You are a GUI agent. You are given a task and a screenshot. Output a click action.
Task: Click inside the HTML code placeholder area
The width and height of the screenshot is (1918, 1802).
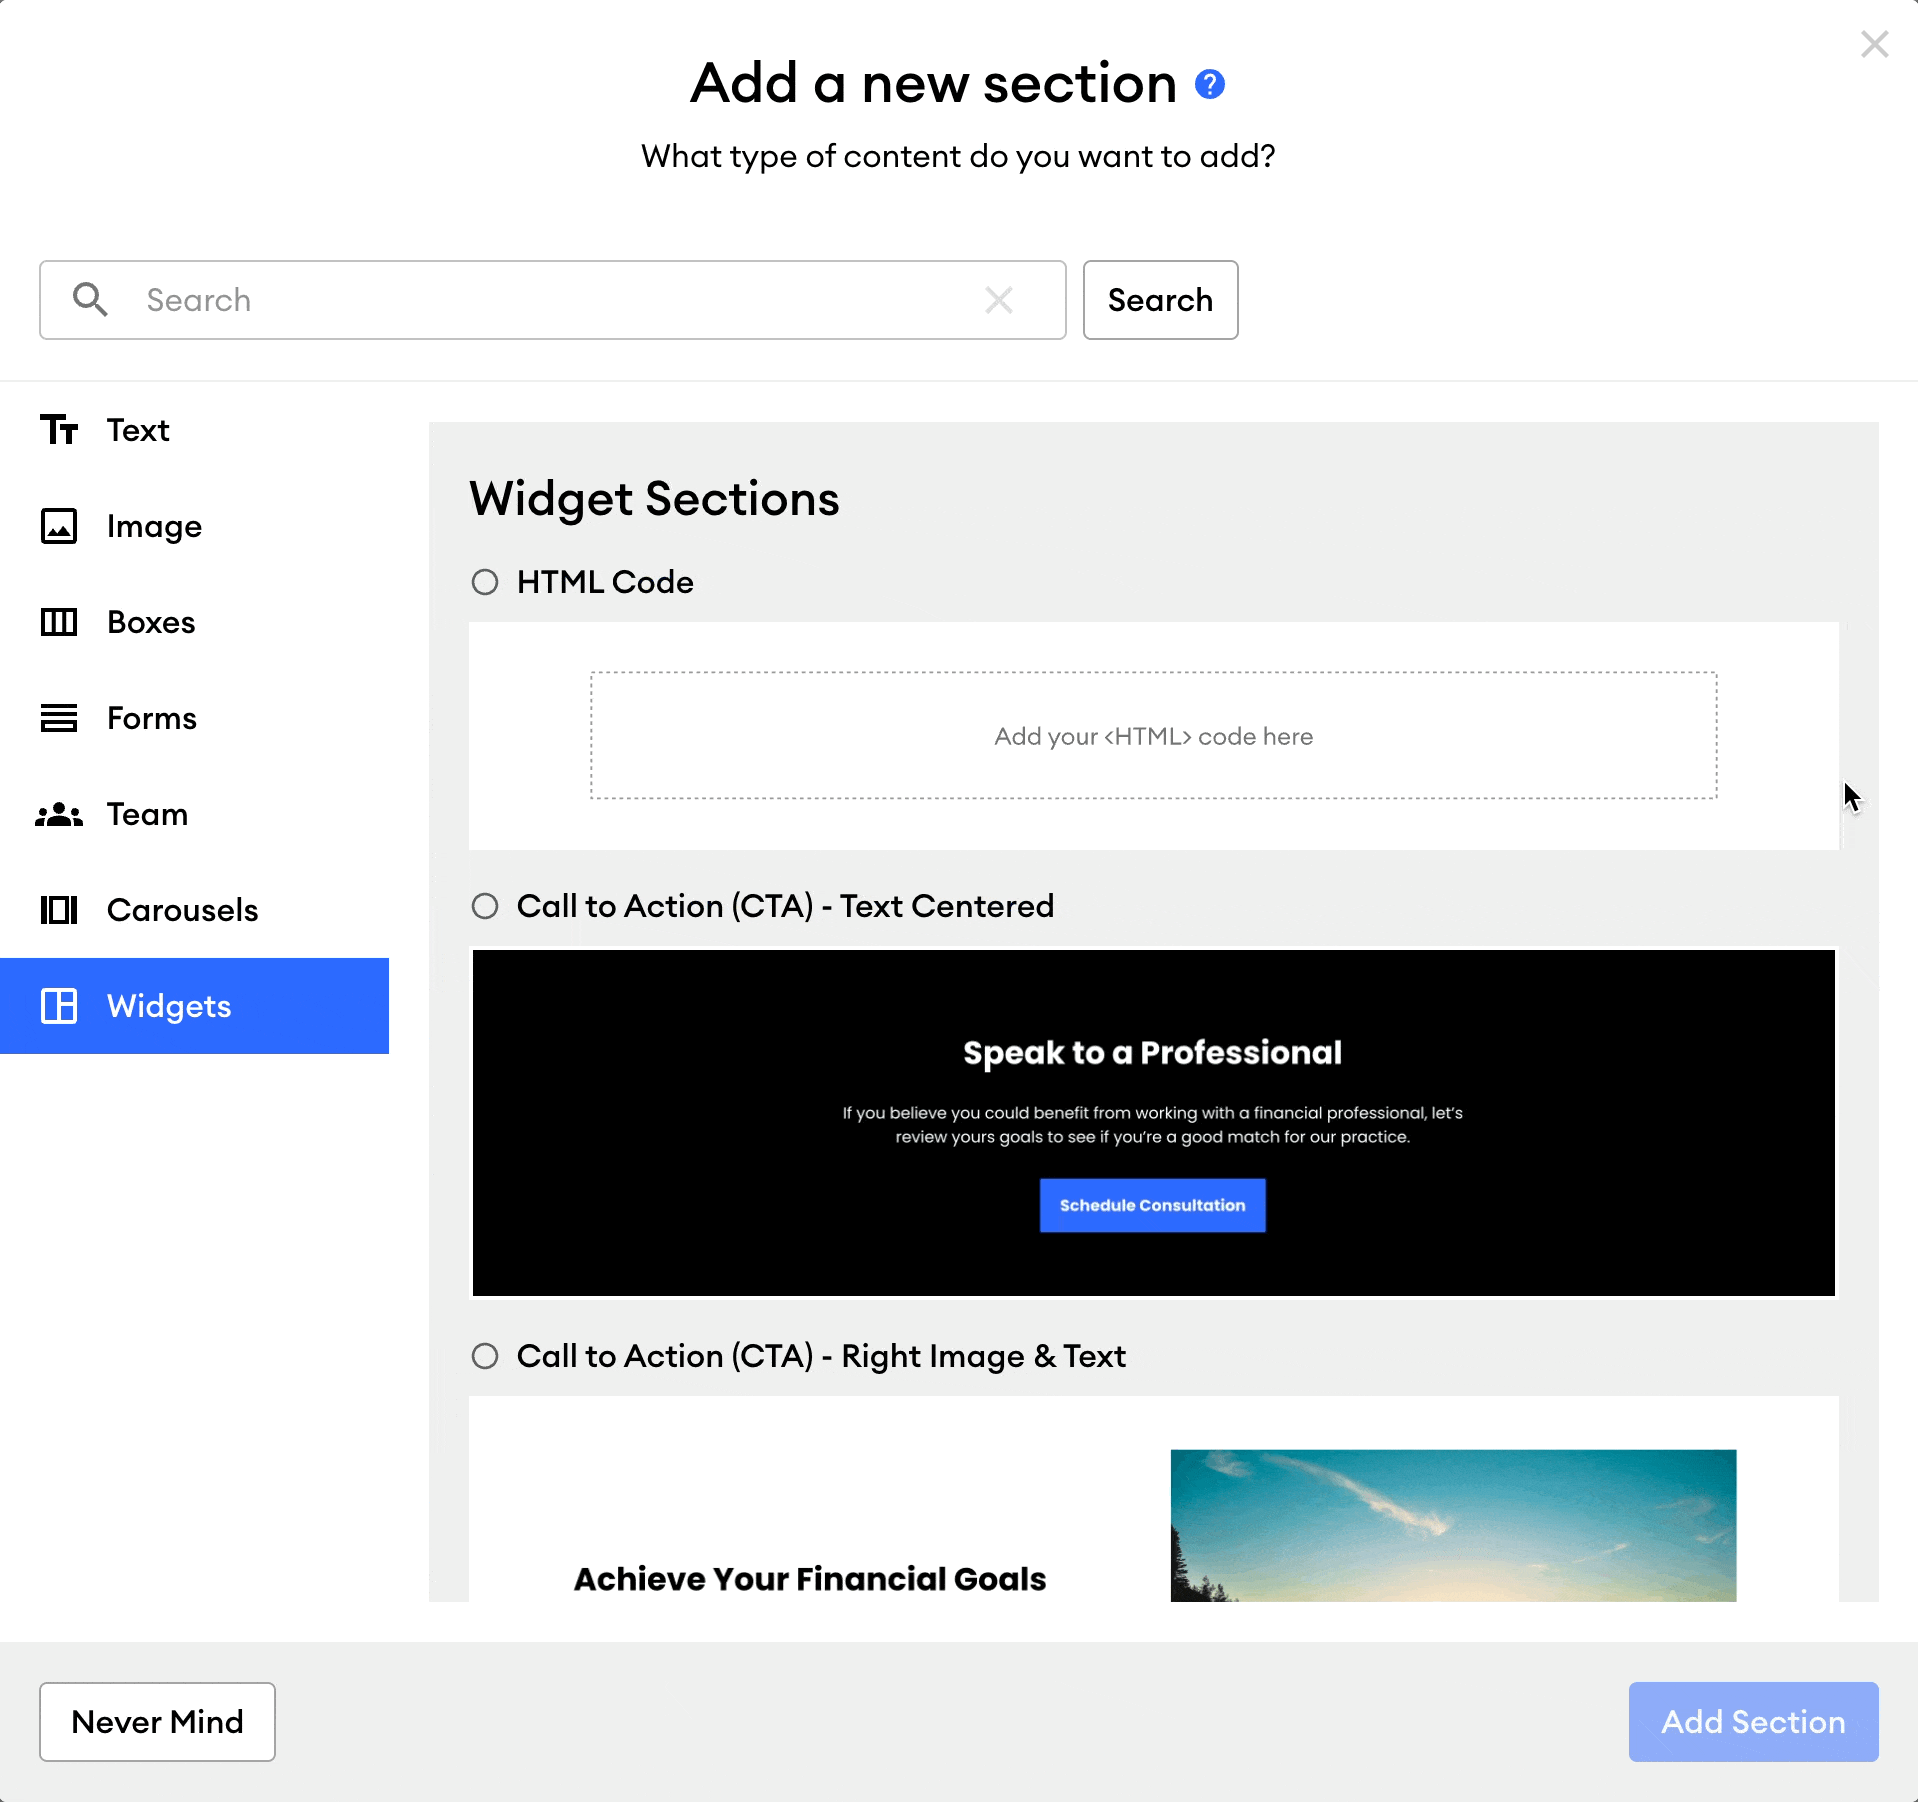point(1152,736)
